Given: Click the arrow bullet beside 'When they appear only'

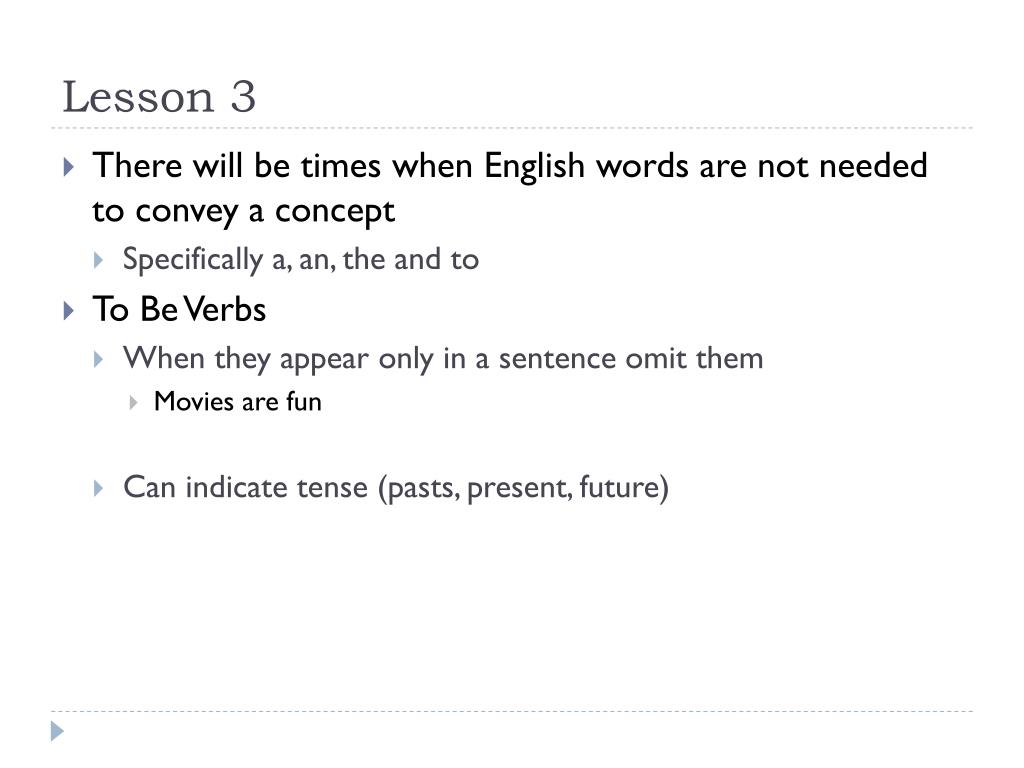Looking at the screenshot, I should click(x=99, y=359).
